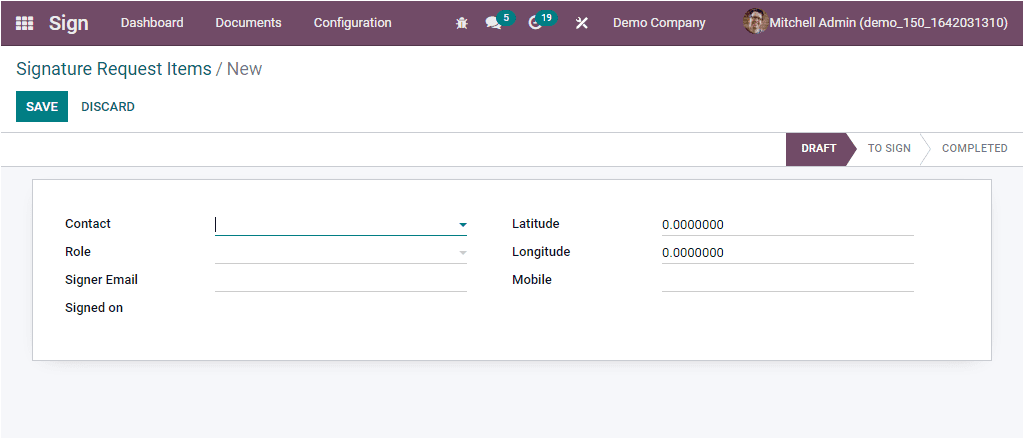This screenshot has height=439, width=1024.
Task: Click the Mobile label
Action: pyautogui.click(x=532, y=280)
